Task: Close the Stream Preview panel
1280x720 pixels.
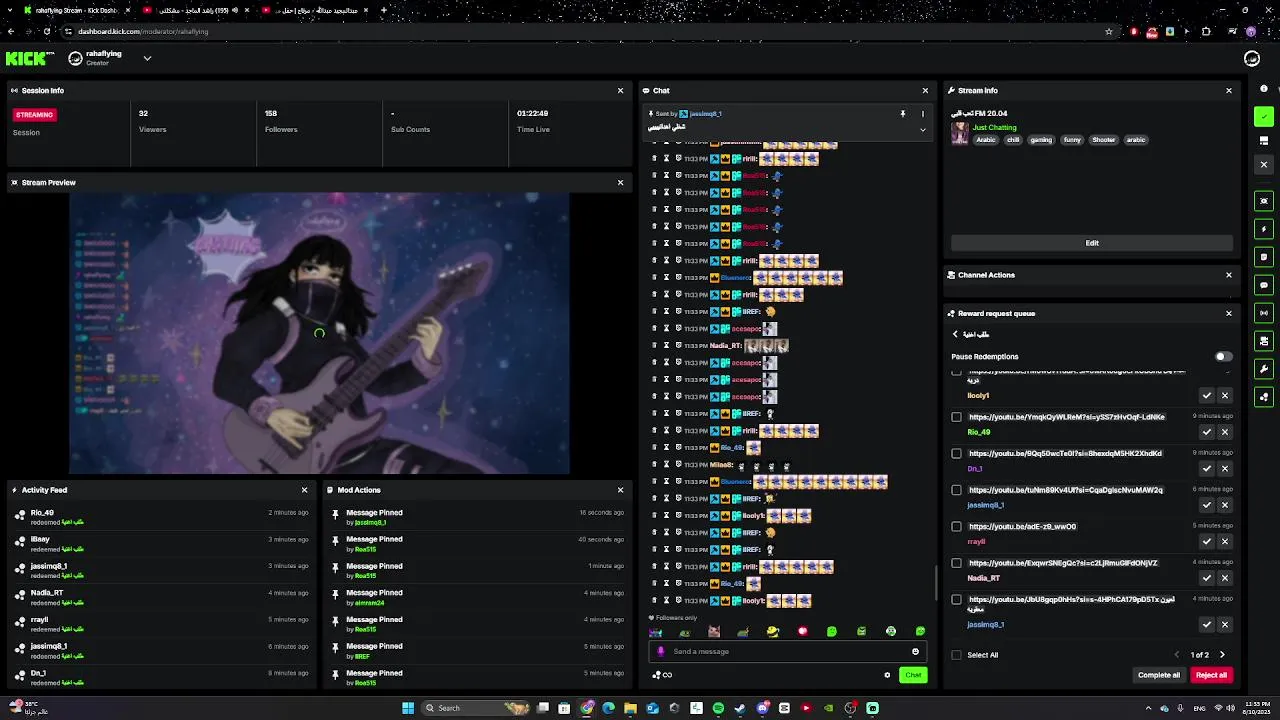Action: pos(620,182)
